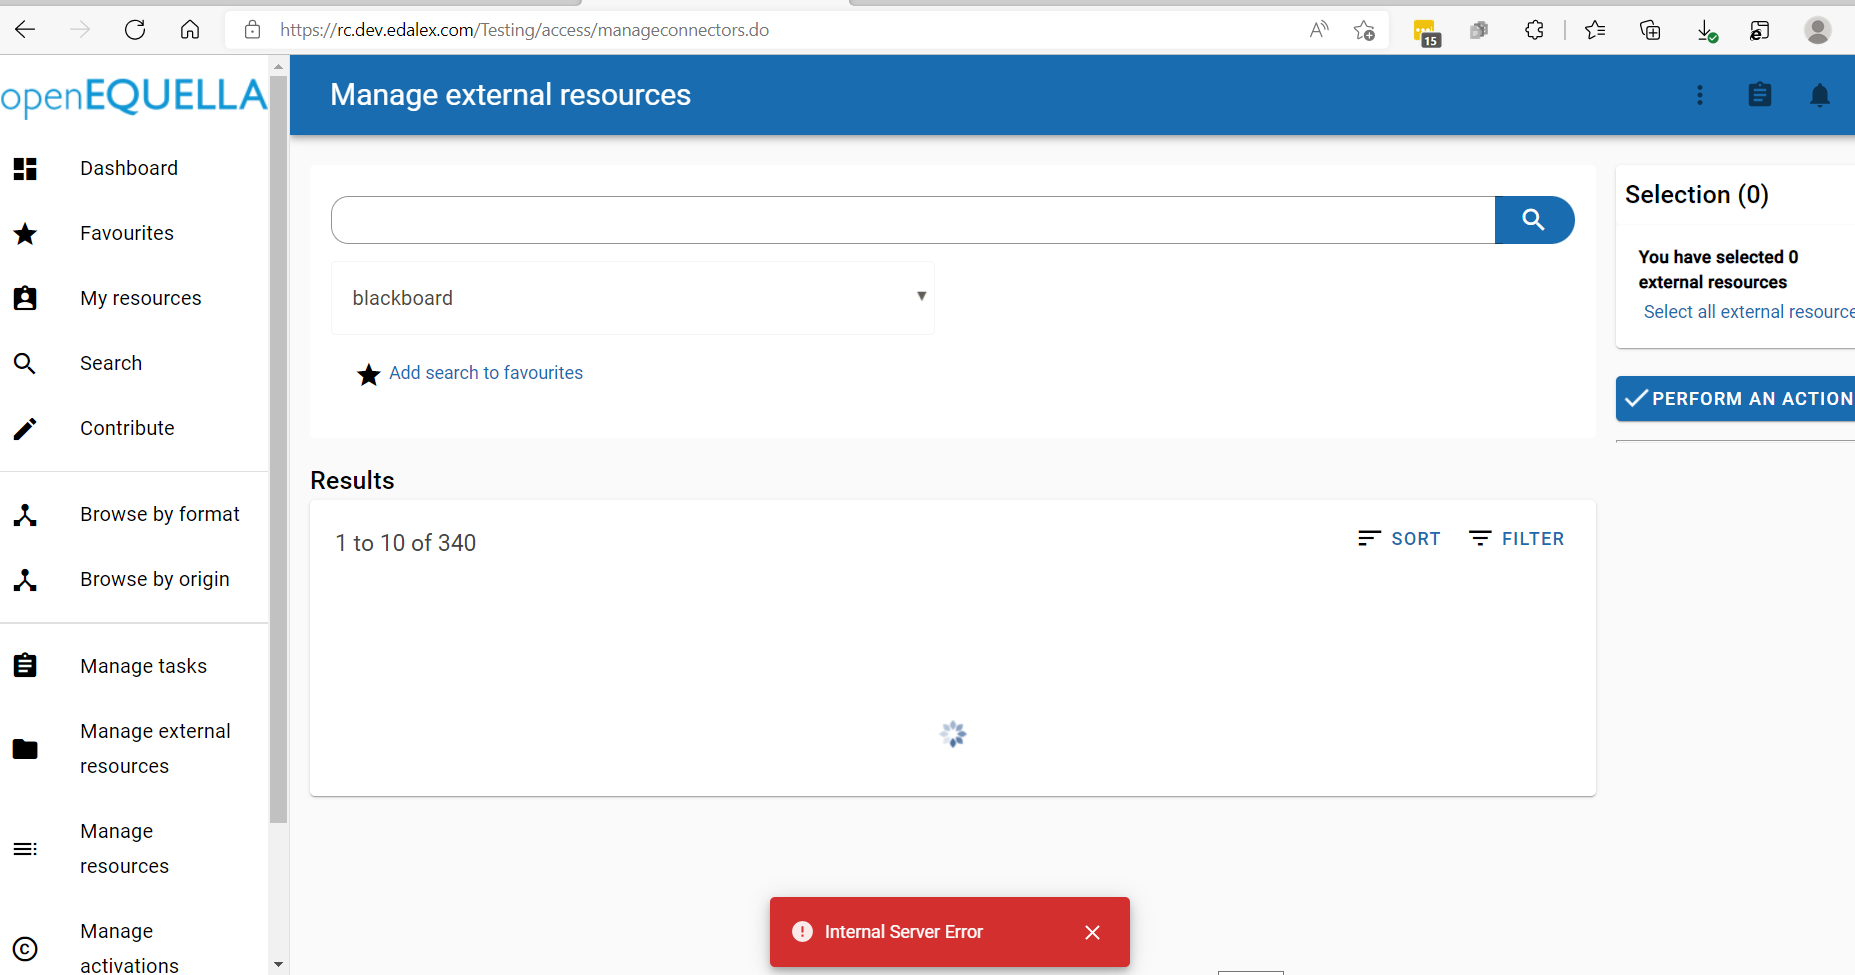The width and height of the screenshot is (1855, 975).
Task: Click inside the search input field
Action: 900,219
